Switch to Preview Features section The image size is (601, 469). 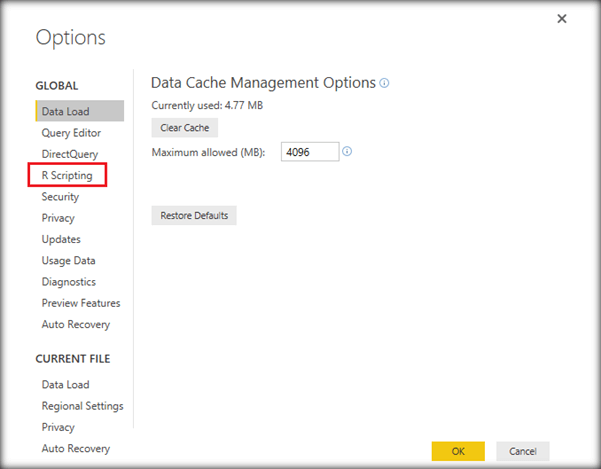point(80,303)
